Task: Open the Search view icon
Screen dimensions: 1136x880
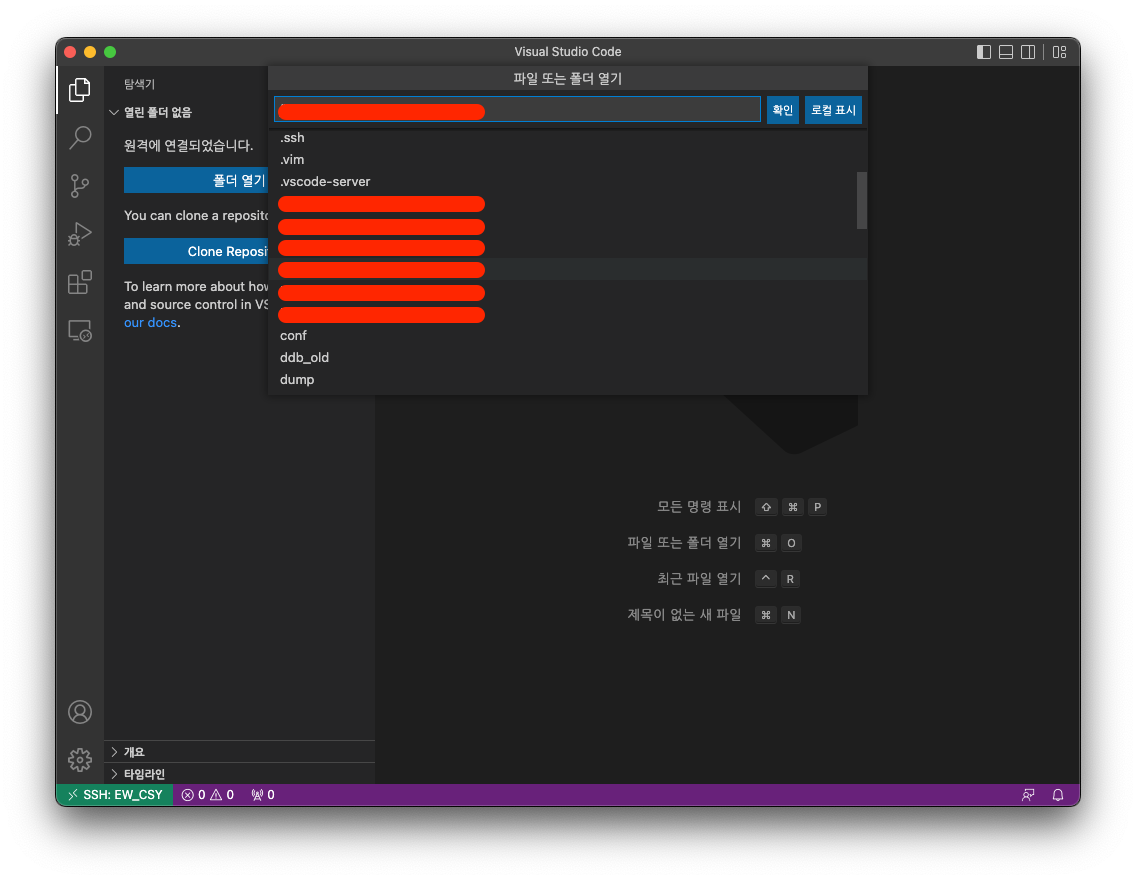Action: (80, 138)
